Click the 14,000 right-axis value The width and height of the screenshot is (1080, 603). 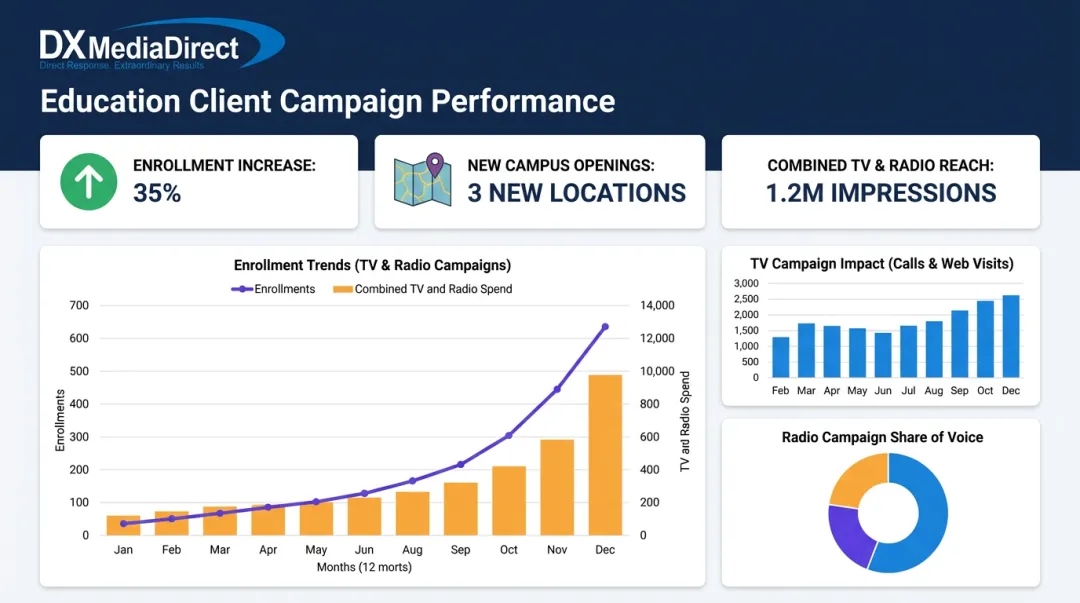tap(657, 305)
